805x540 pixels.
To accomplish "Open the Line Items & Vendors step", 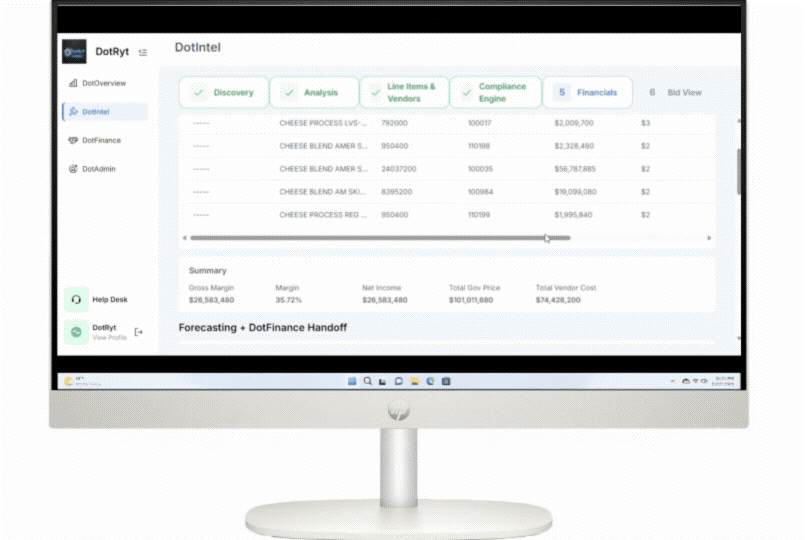I will [404, 92].
